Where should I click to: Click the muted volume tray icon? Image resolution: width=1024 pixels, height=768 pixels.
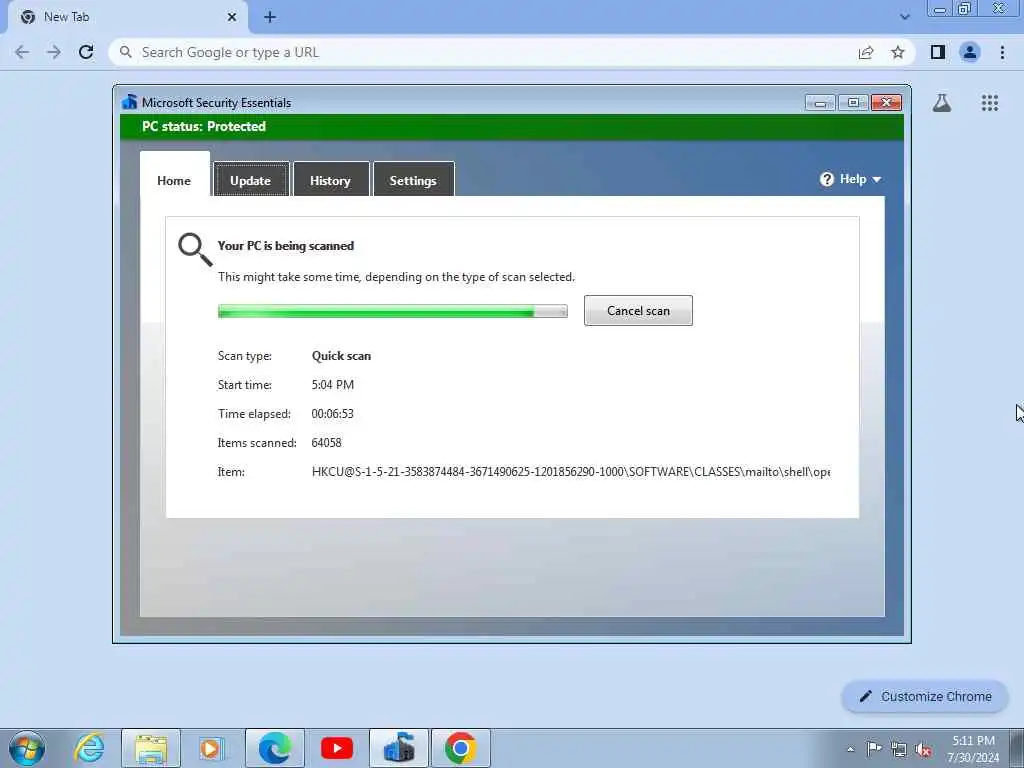tap(923, 749)
